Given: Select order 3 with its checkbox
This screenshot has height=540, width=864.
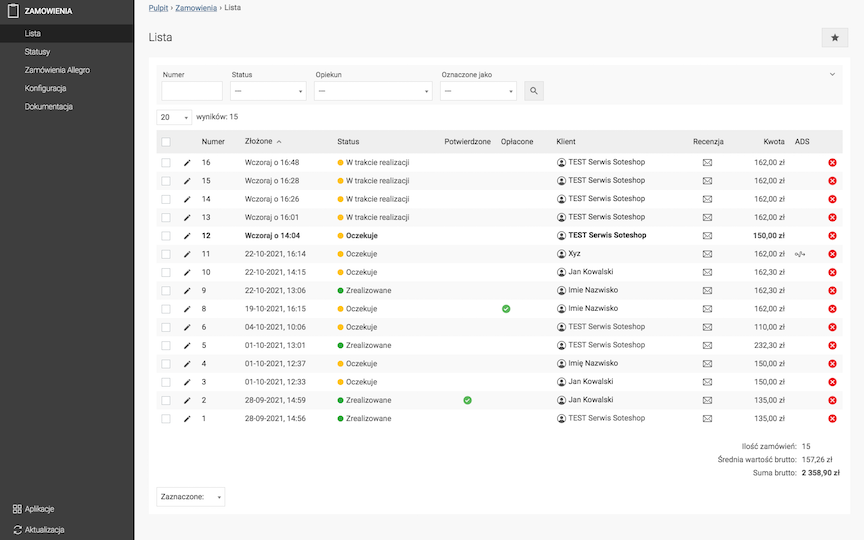Looking at the screenshot, I should tap(166, 382).
